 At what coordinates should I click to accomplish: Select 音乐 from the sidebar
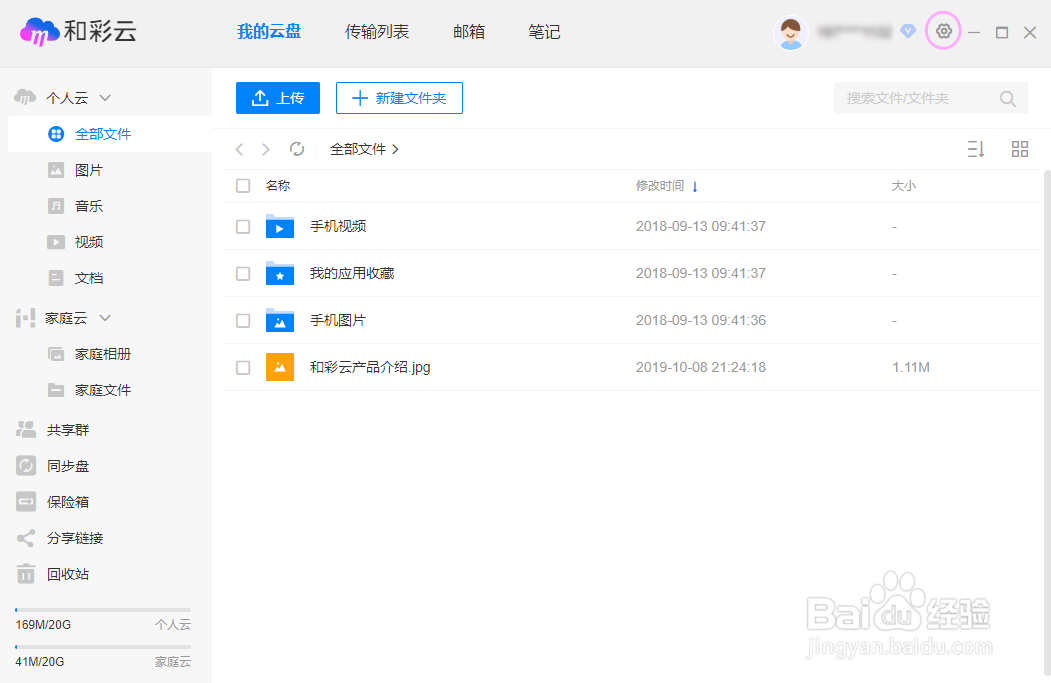(88, 205)
